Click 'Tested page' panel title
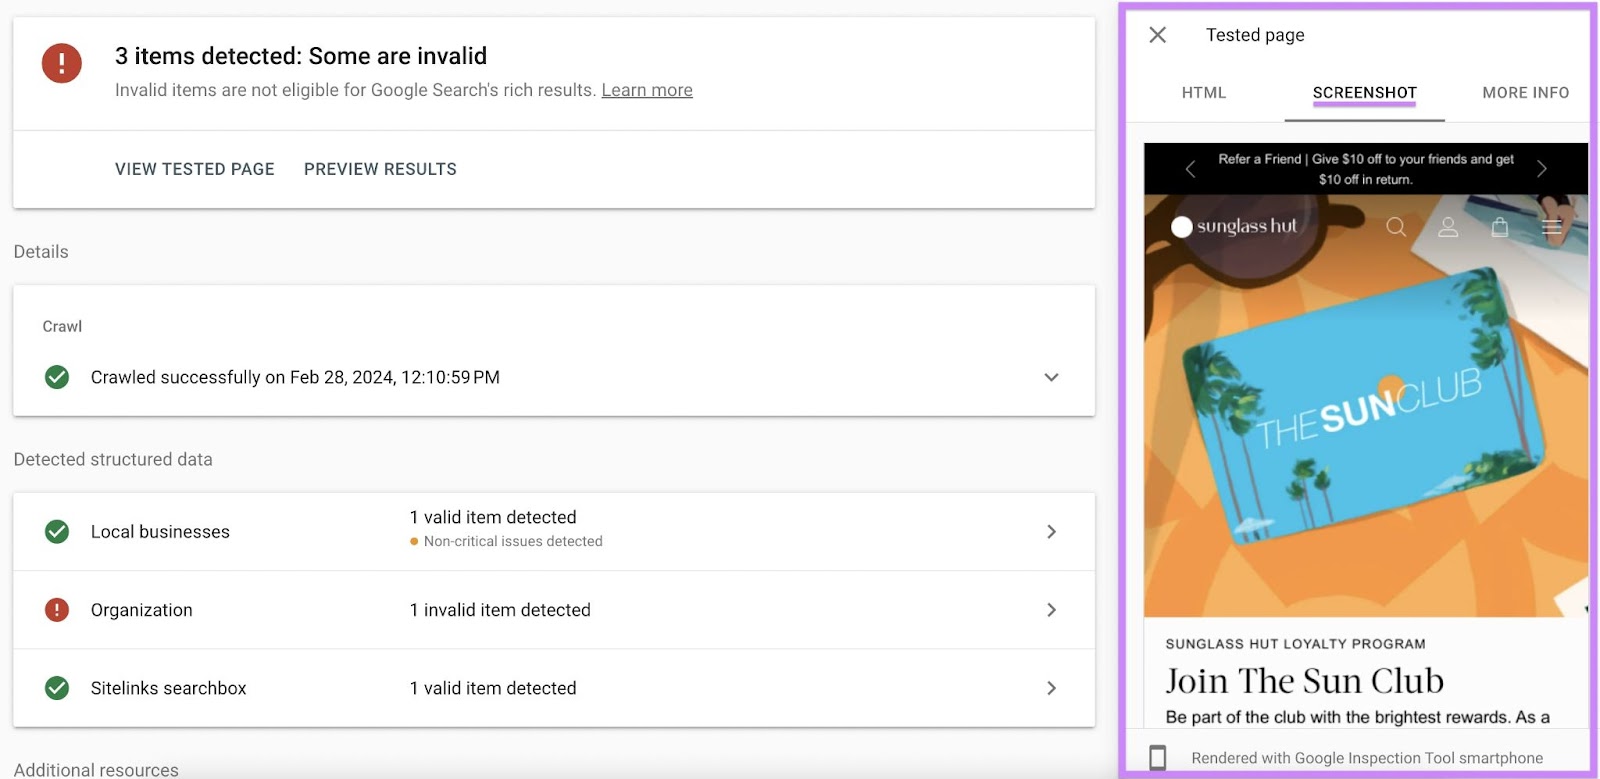 1255,35
